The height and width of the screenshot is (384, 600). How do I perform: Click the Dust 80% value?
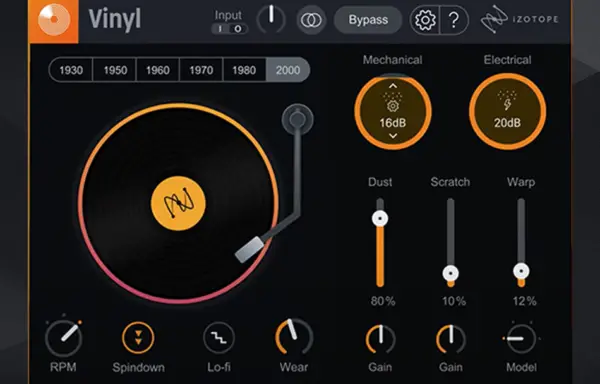383,301
